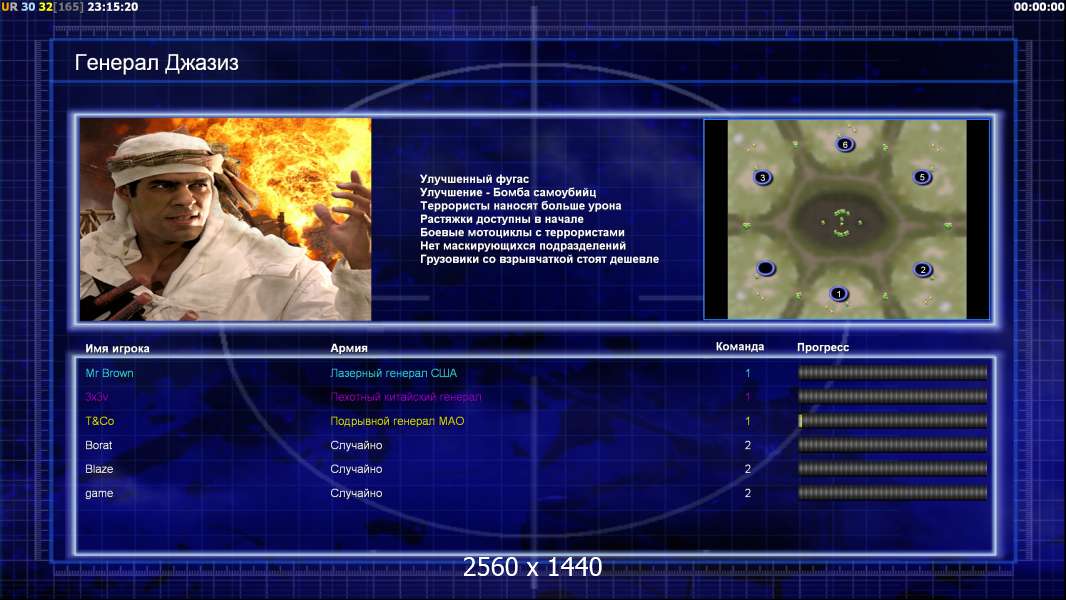Click the empty black start position marker
Image resolution: width=1066 pixels, height=600 pixels.
point(766,268)
